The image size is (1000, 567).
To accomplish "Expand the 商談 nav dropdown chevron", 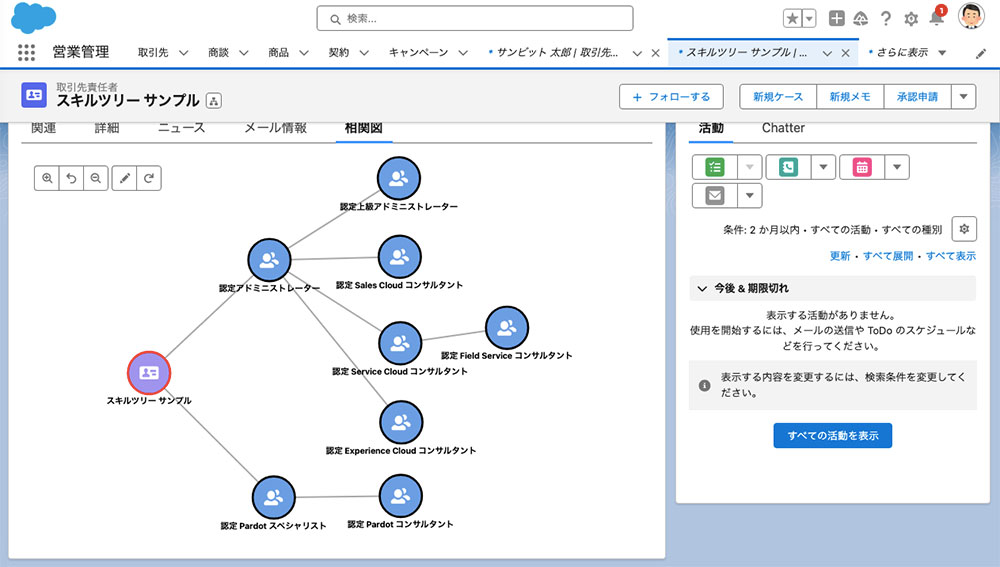I will [244, 53].
